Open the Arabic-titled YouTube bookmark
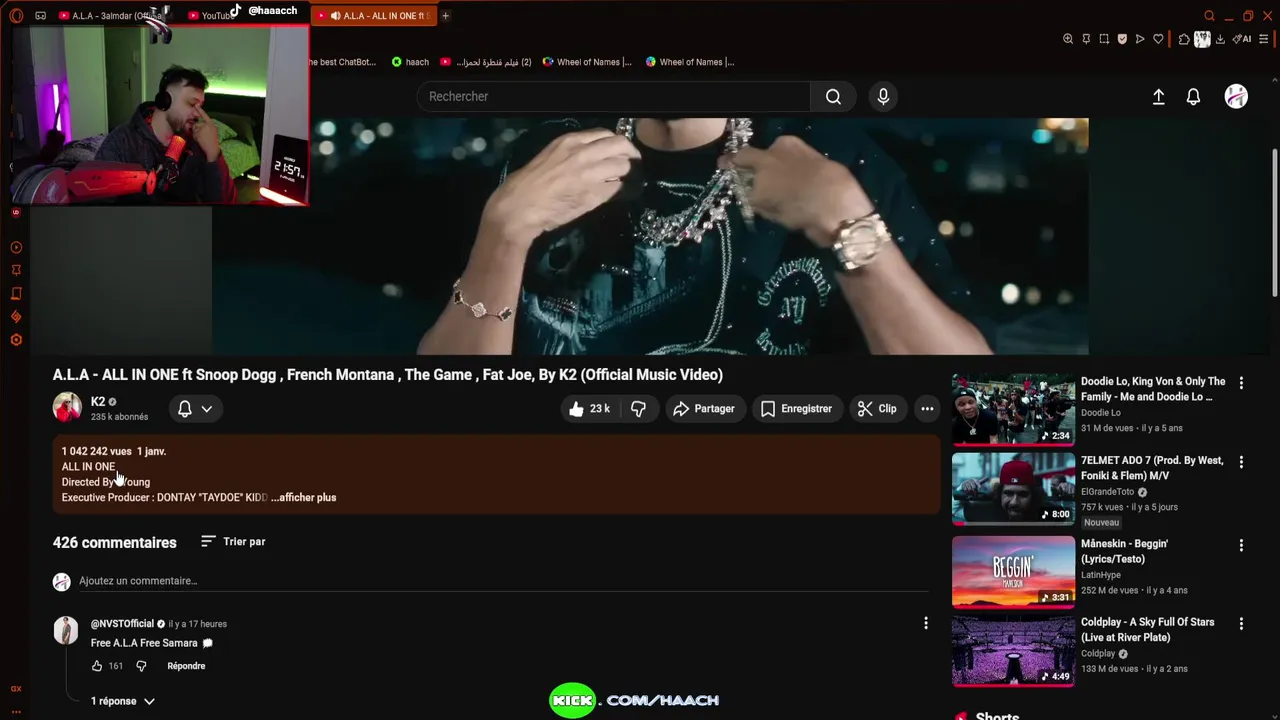Viewport: 1280px width, 720px height. tap(486, 62)
